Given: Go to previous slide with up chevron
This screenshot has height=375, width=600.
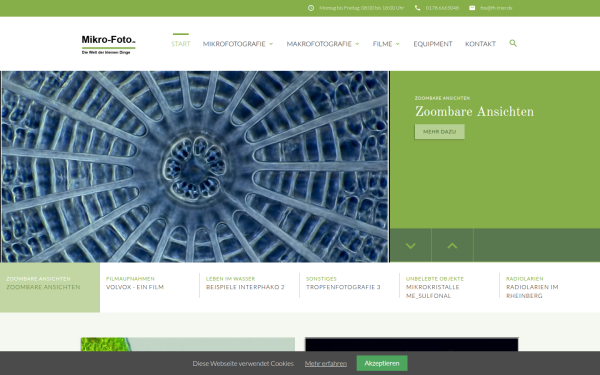Looking at the screenshot, I should point(452,246).
